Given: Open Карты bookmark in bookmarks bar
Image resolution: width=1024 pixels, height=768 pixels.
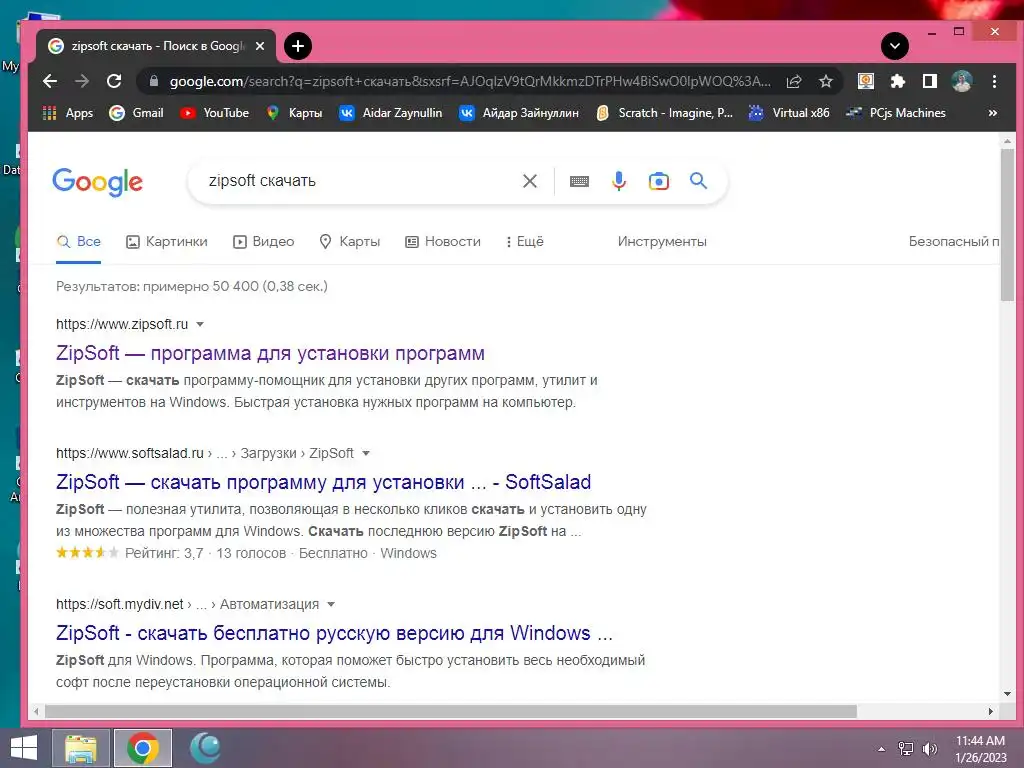Looking at the screenshot, I should point(295,113).
